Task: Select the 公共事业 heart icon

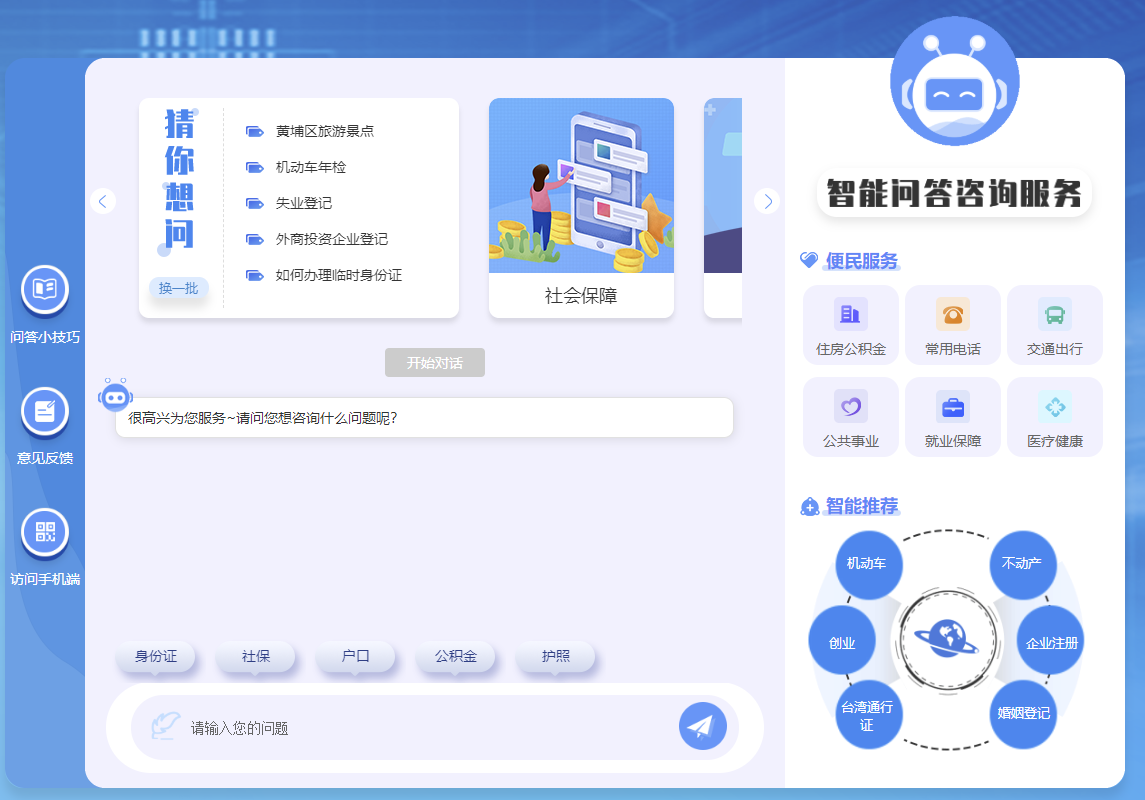Action: (851, 407)
